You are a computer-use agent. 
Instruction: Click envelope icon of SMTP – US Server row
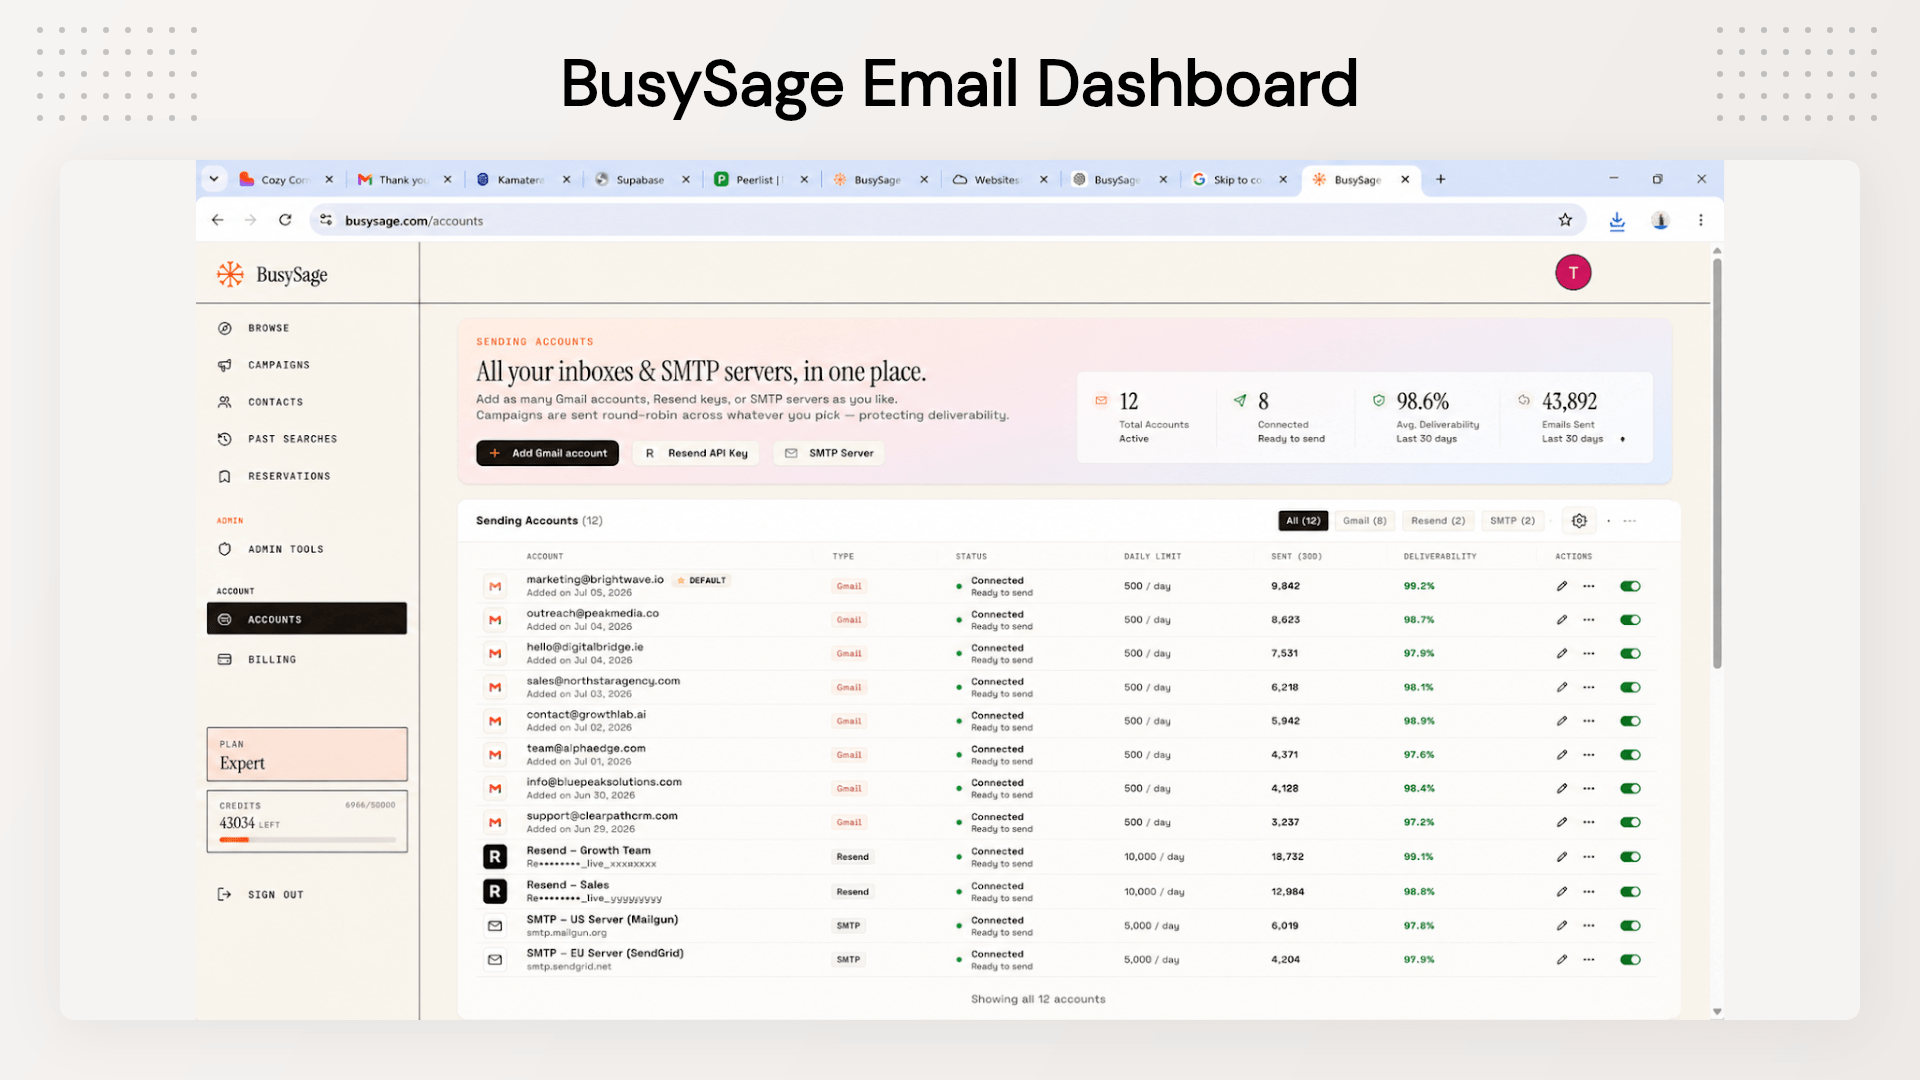pos(495,926)
